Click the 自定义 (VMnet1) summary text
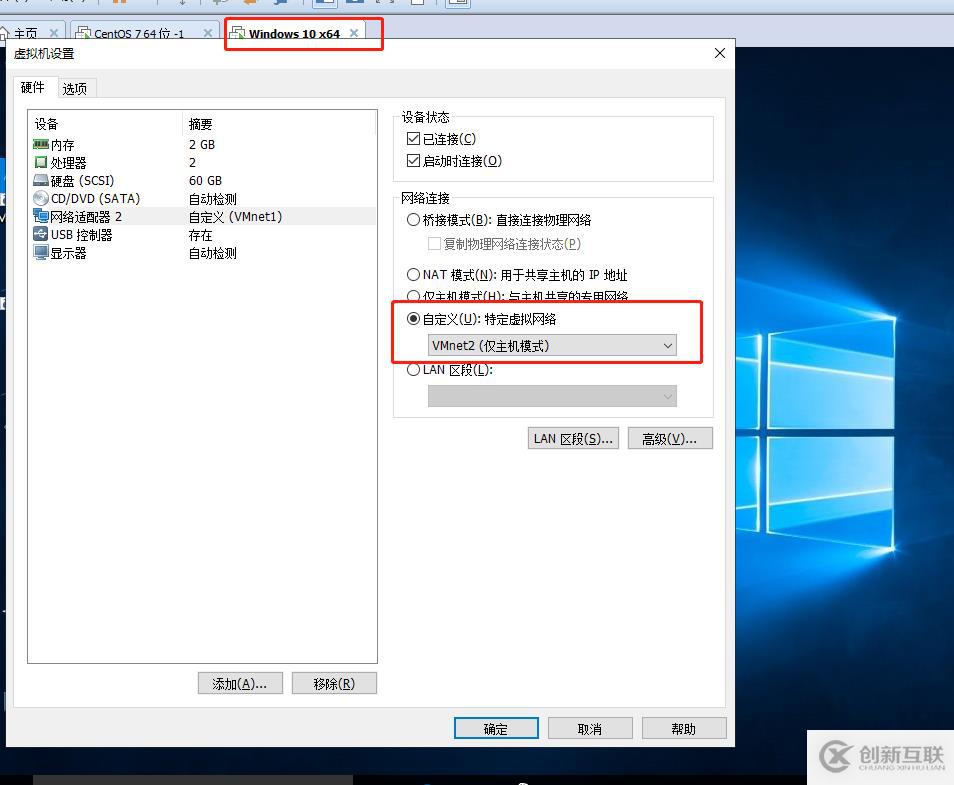Screen dimensions: 954x785 coord(235,217)
